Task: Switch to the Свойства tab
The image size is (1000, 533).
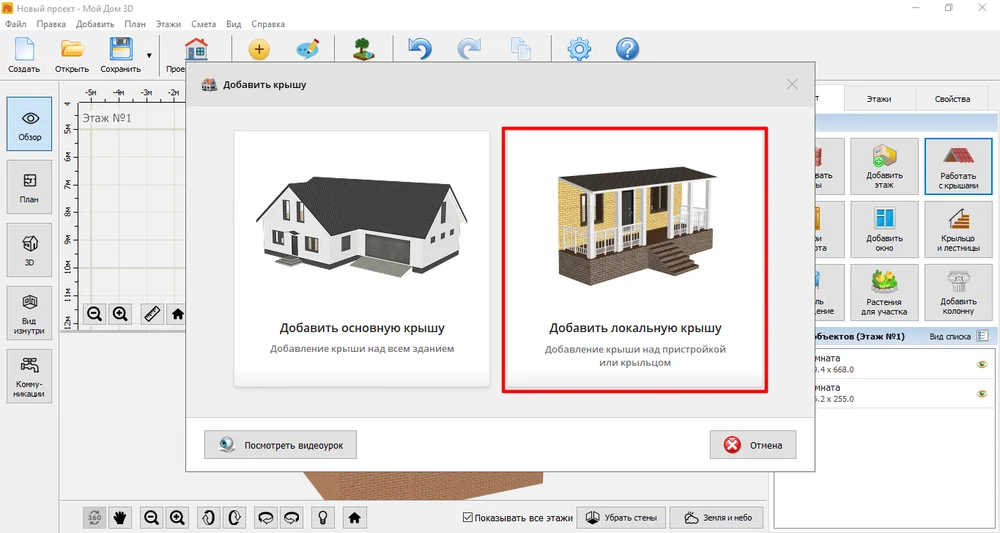Action: pos(952,99)
